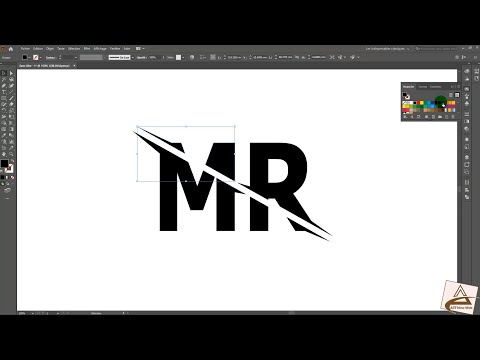Select the Rectangle tool
This screenshot has height=360, width=480.
coord(4,98)
